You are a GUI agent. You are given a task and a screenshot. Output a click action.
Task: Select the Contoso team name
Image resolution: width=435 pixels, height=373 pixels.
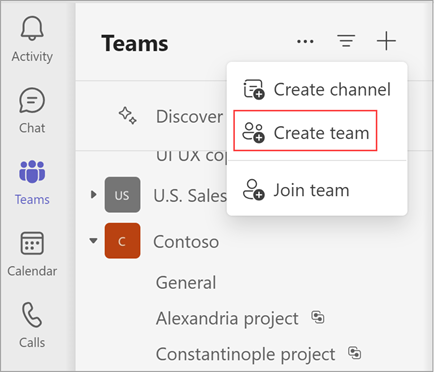point(186,242)
